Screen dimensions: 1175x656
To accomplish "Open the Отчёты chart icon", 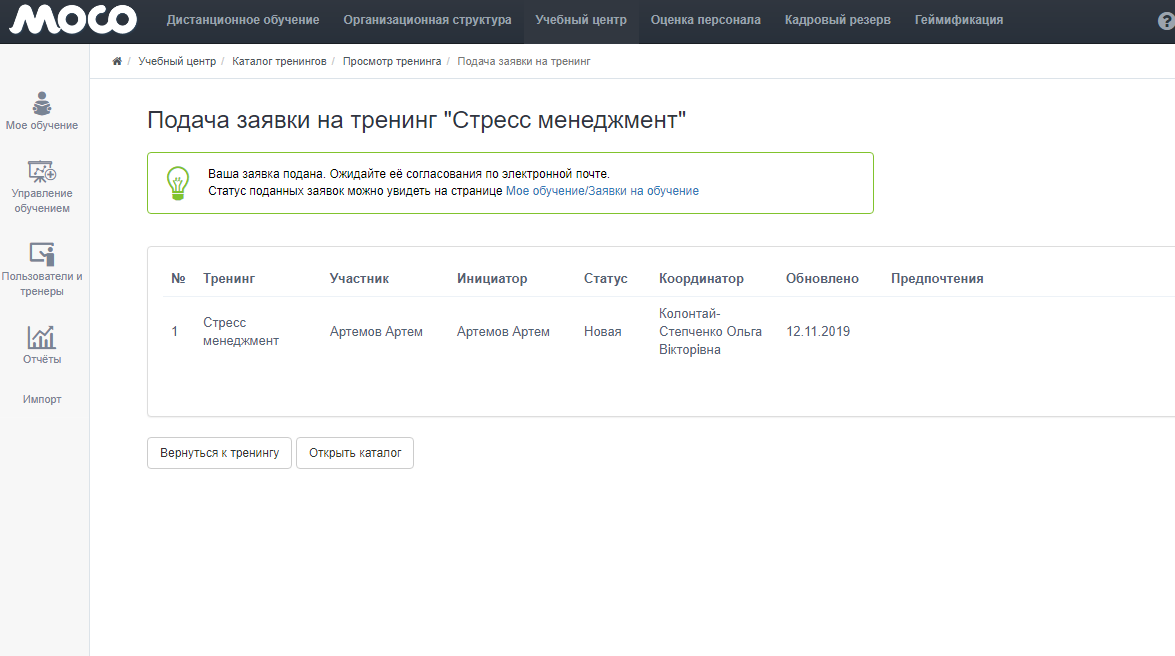I will (x=42, y=337).
